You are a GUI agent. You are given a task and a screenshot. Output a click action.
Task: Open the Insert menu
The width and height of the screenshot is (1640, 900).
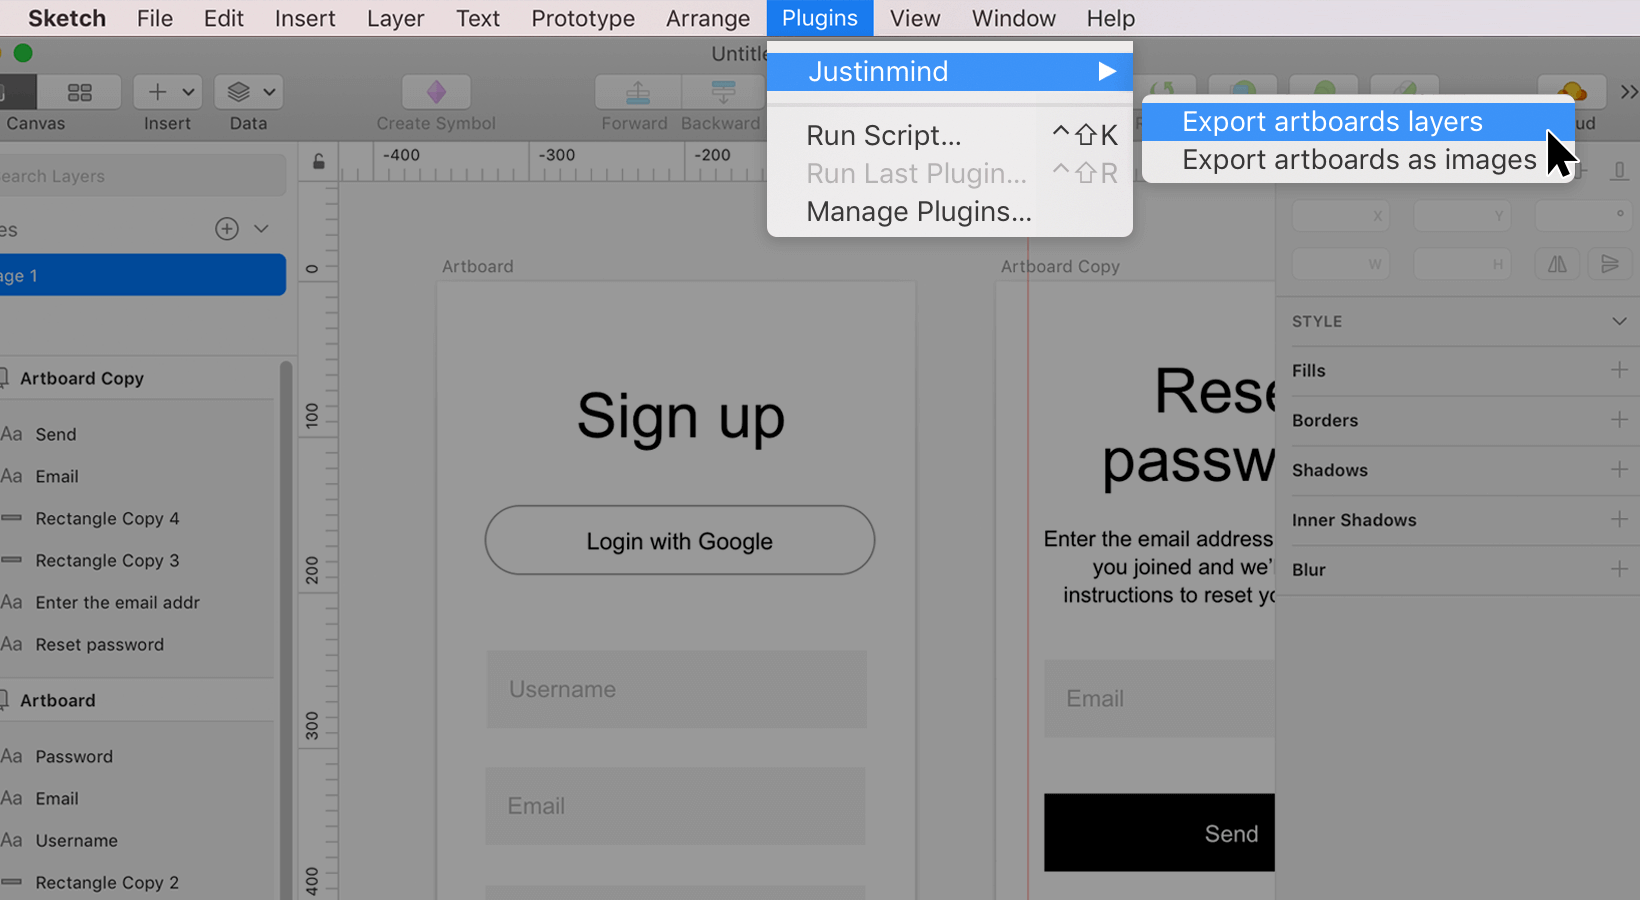pyautogui.click(x=305, y=18)
